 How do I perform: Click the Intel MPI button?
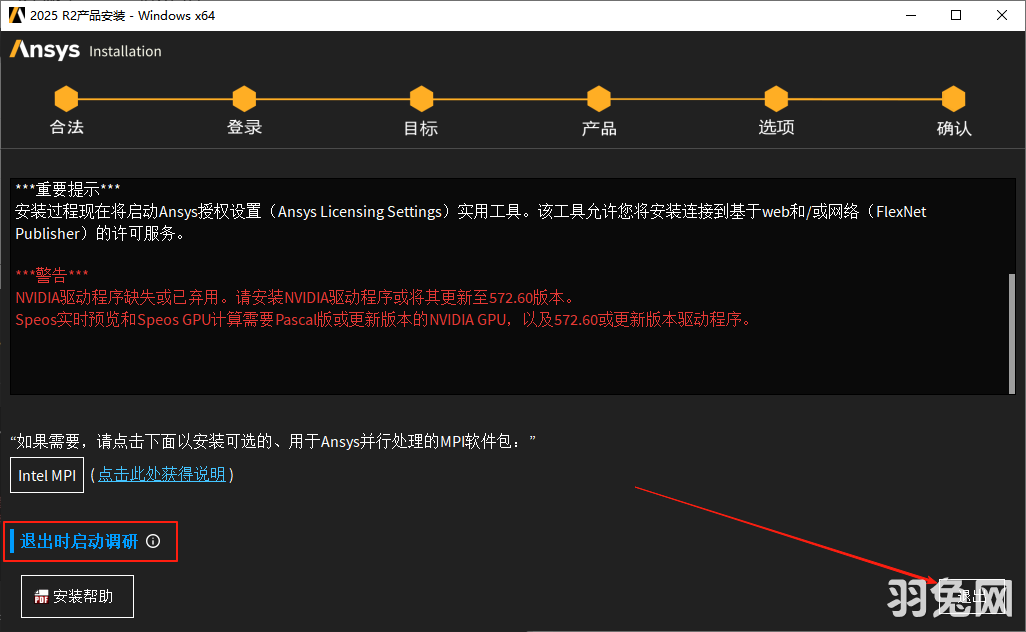tap(46, 475)
